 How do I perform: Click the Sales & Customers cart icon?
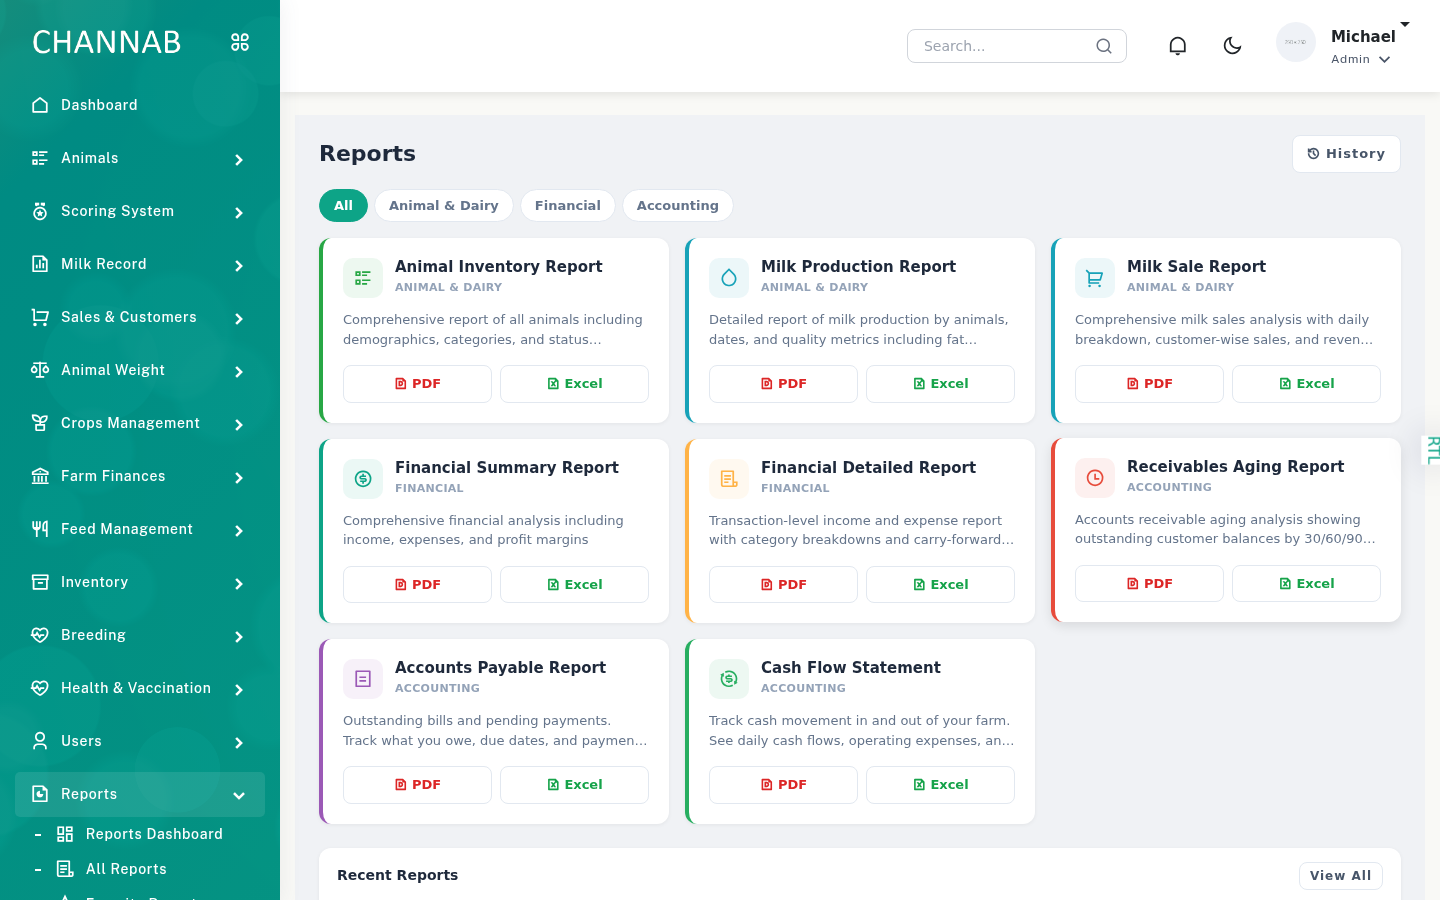pos(40,317)
